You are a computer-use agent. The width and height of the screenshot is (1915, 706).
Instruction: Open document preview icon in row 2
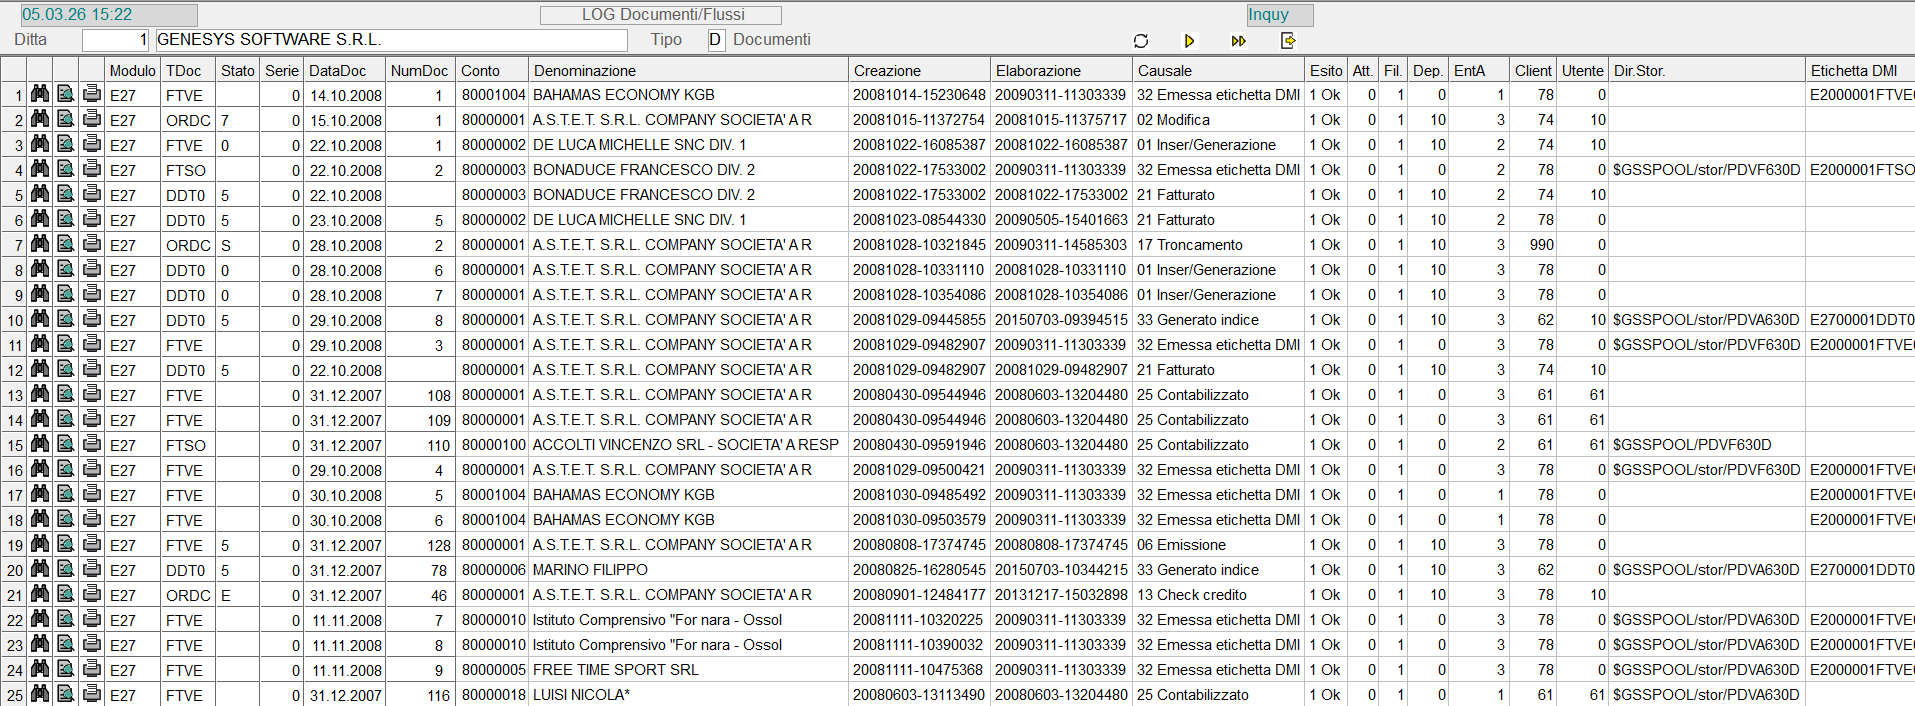pyautogui.click(x=66, y=119)
